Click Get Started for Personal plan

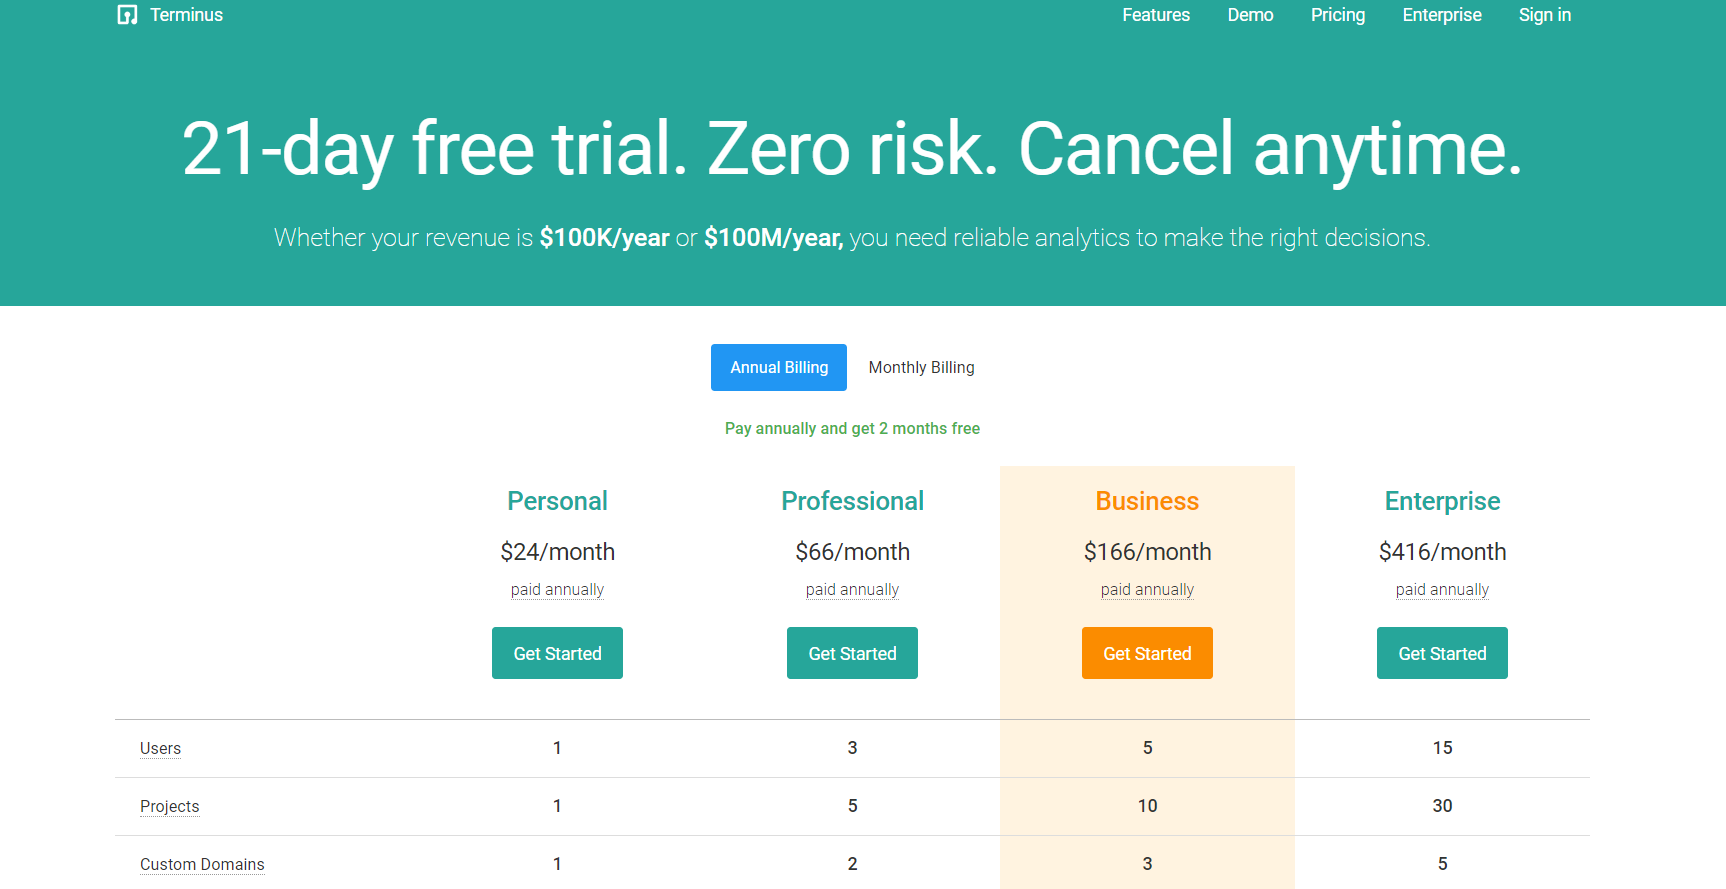[x=557, y=653]
